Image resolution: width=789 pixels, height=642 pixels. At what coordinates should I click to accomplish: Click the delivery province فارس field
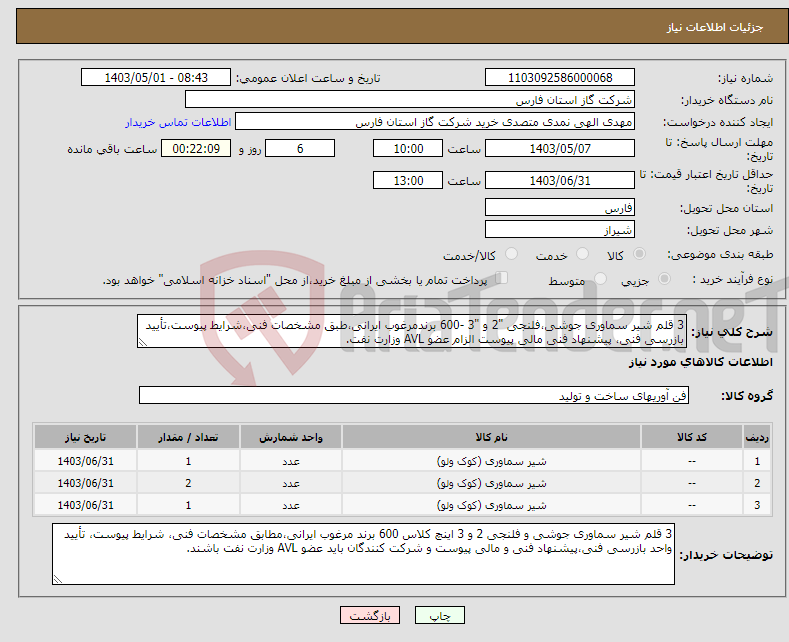click(560, 207)
